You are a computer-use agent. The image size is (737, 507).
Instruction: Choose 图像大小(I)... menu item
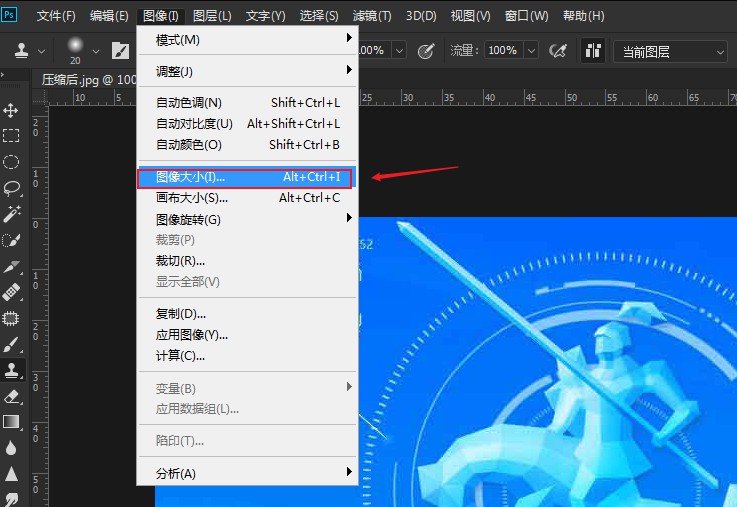coord(248,177)
